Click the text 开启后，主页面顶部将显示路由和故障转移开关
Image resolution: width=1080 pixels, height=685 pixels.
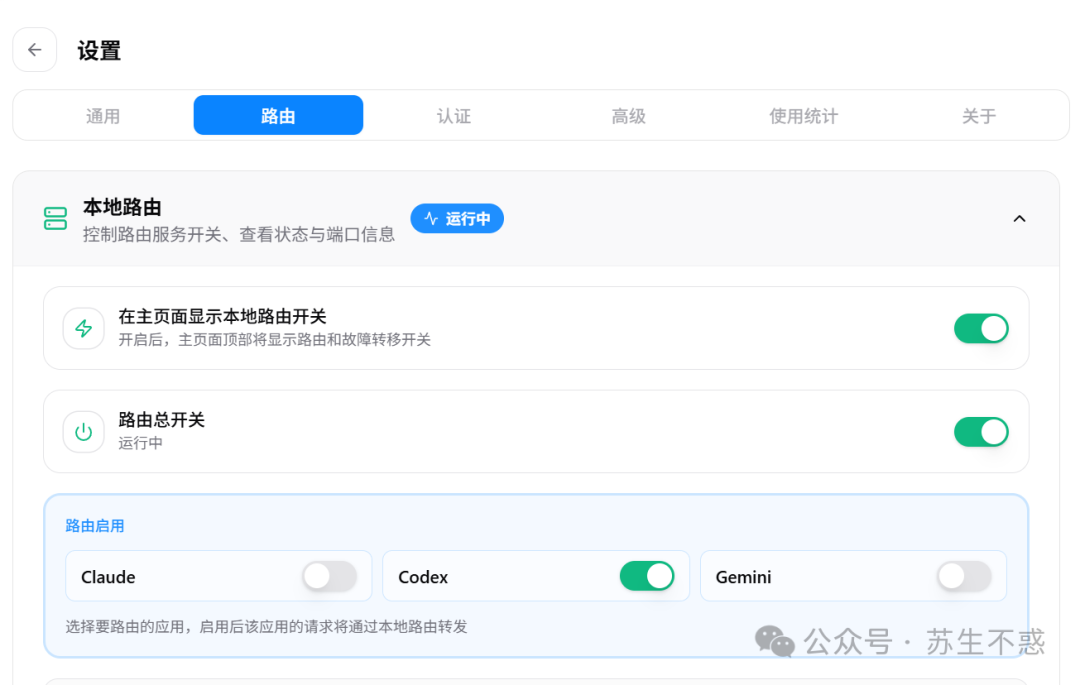tap(274, 339)
